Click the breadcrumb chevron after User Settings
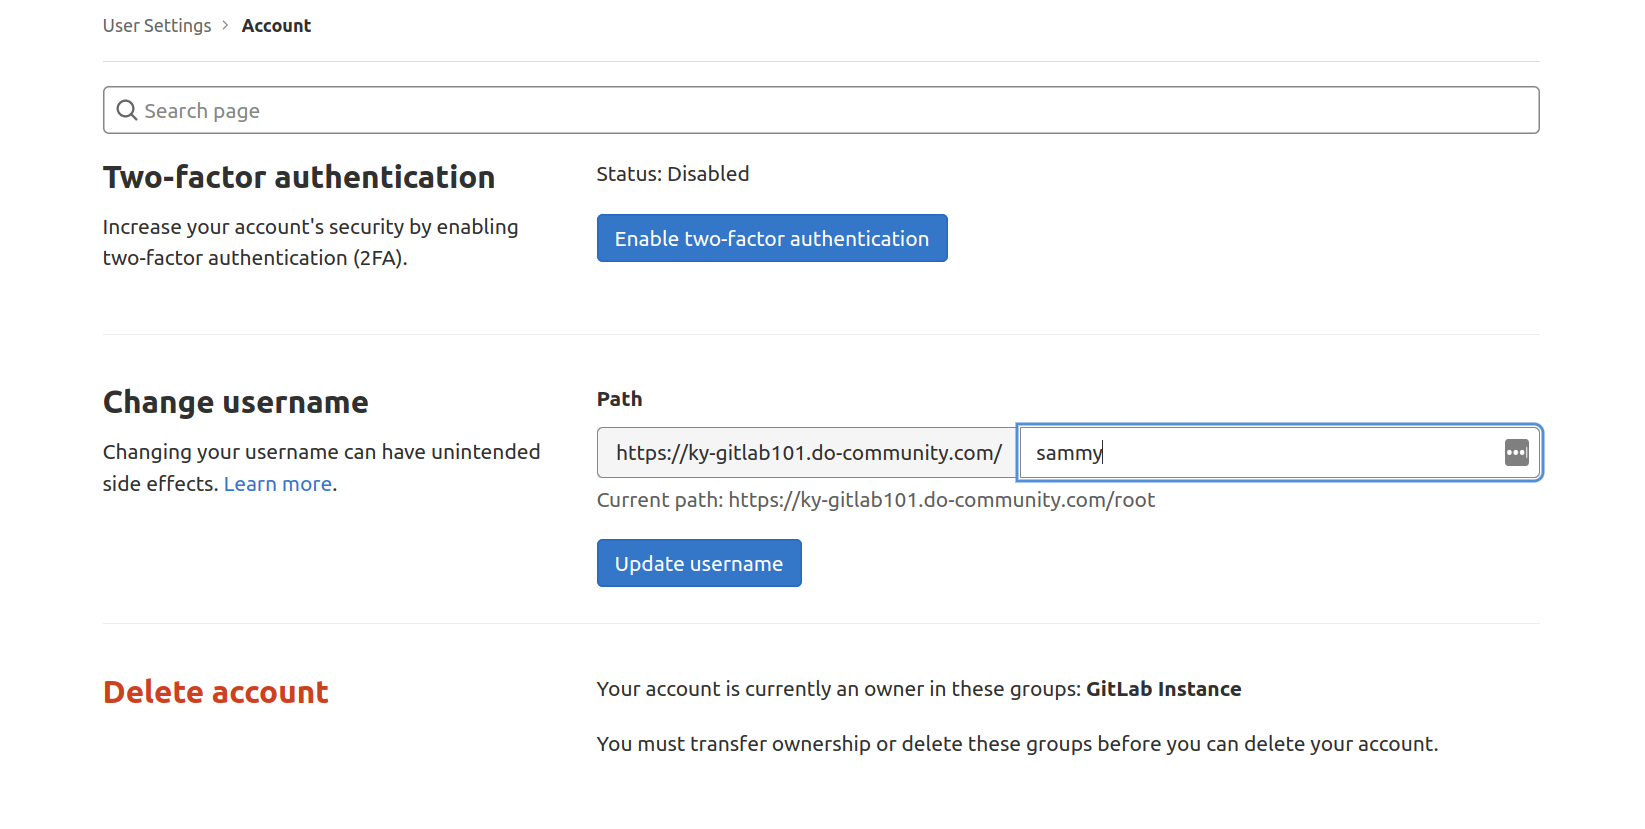The height and width of the screenshot is (829, 1645). click(x=226, y=25)
